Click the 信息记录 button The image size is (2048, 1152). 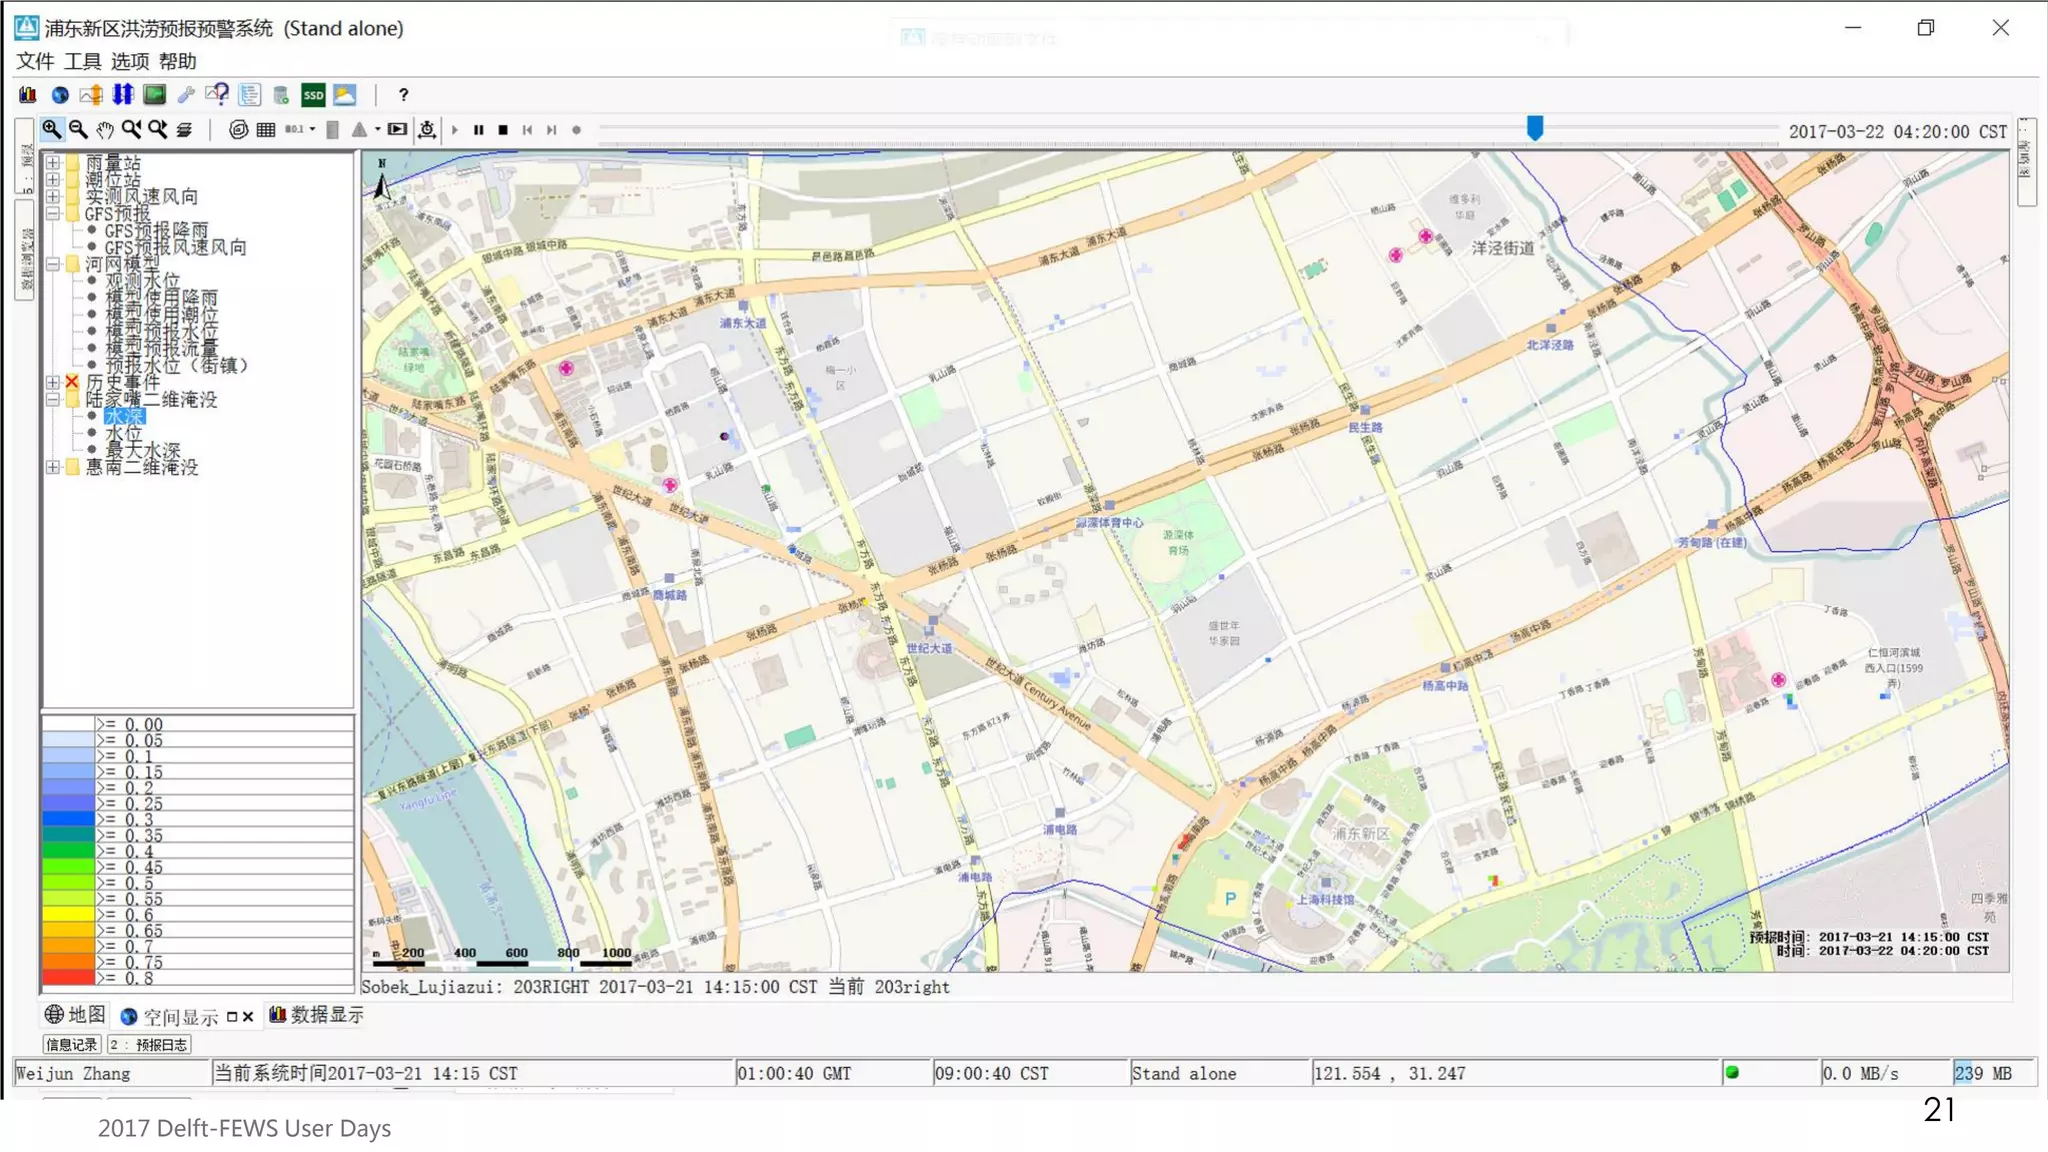tap(72, 1044)
